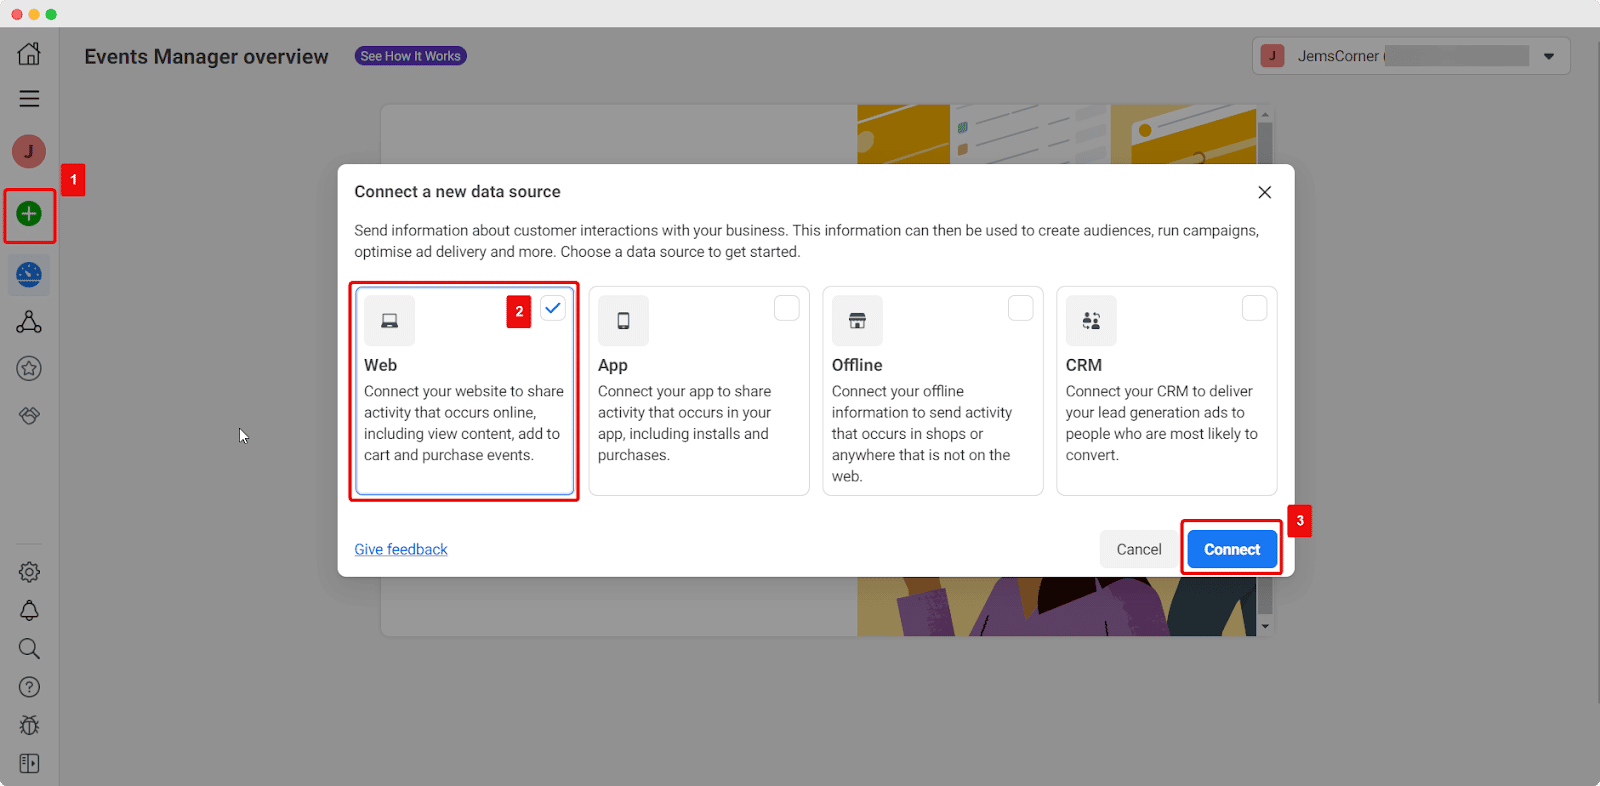Open the handshake partner integrations icon
The height and width of the screenshot is (786, 1600).
[29, 415]
